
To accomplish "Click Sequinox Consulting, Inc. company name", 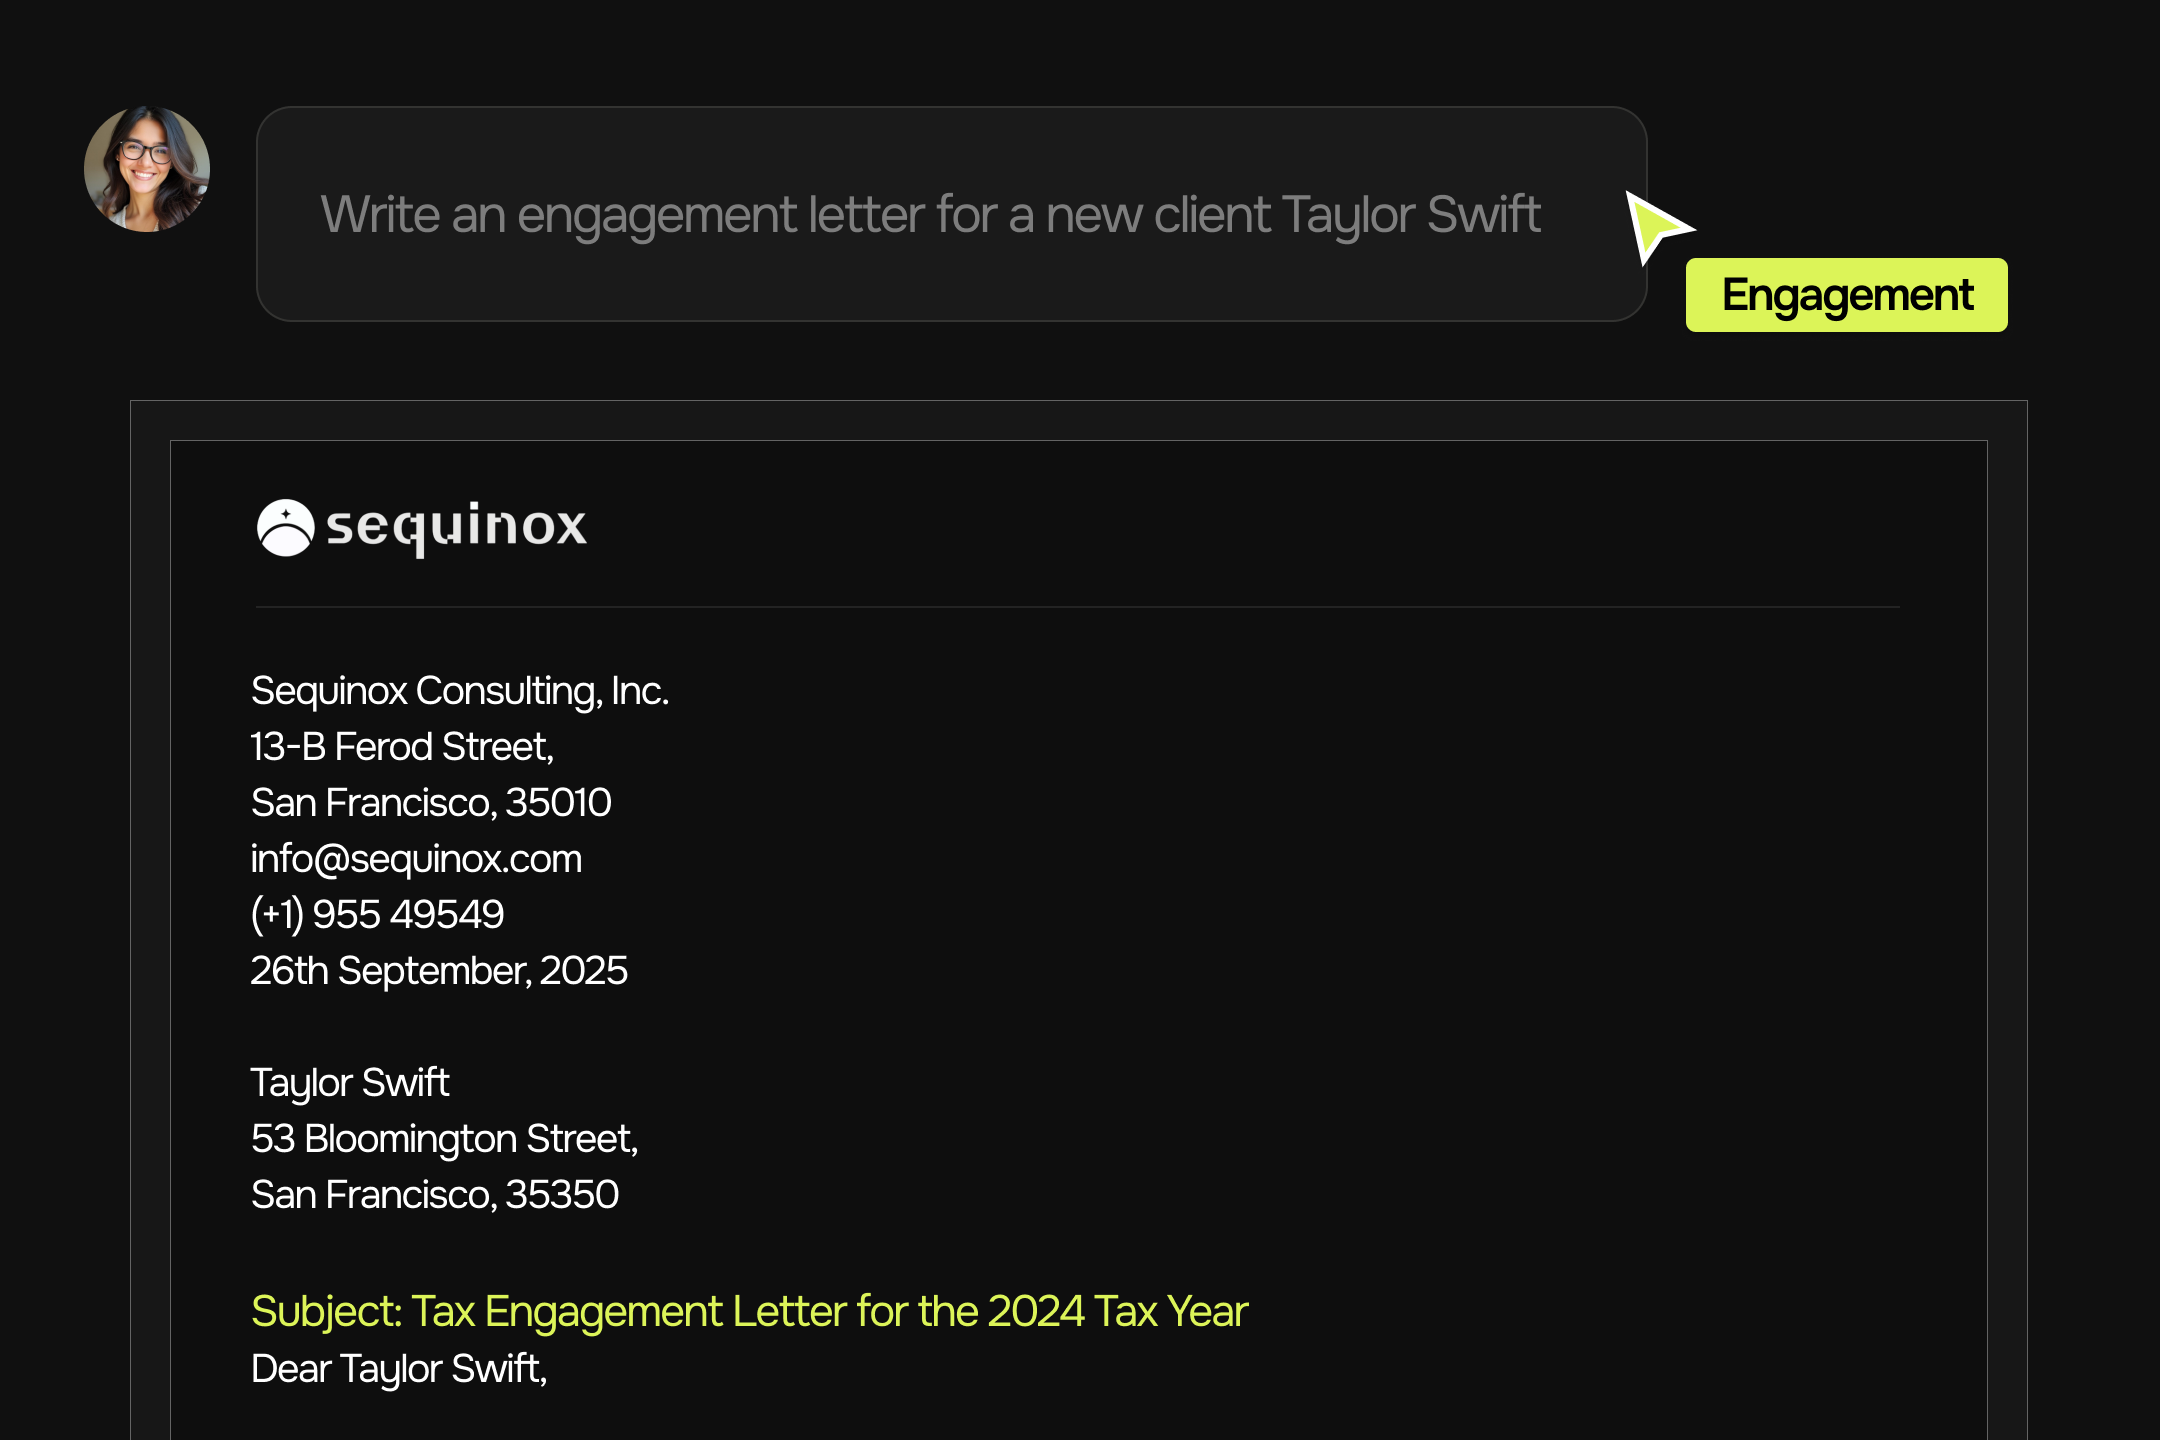I will 459,691.
